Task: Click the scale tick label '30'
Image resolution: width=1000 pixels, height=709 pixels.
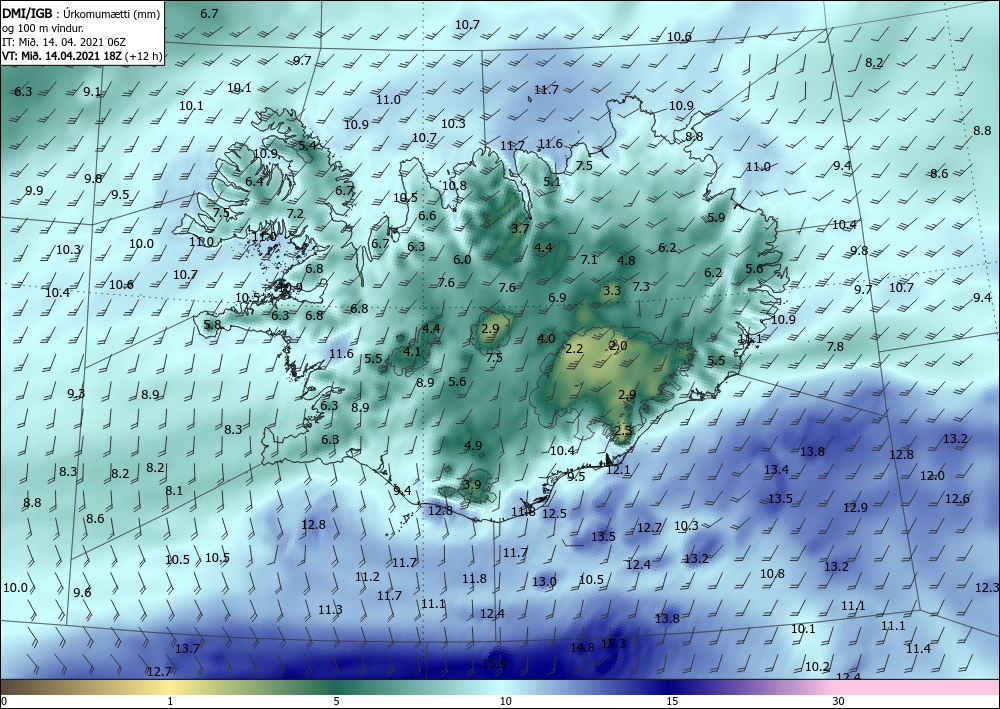Action: point(839,702)
